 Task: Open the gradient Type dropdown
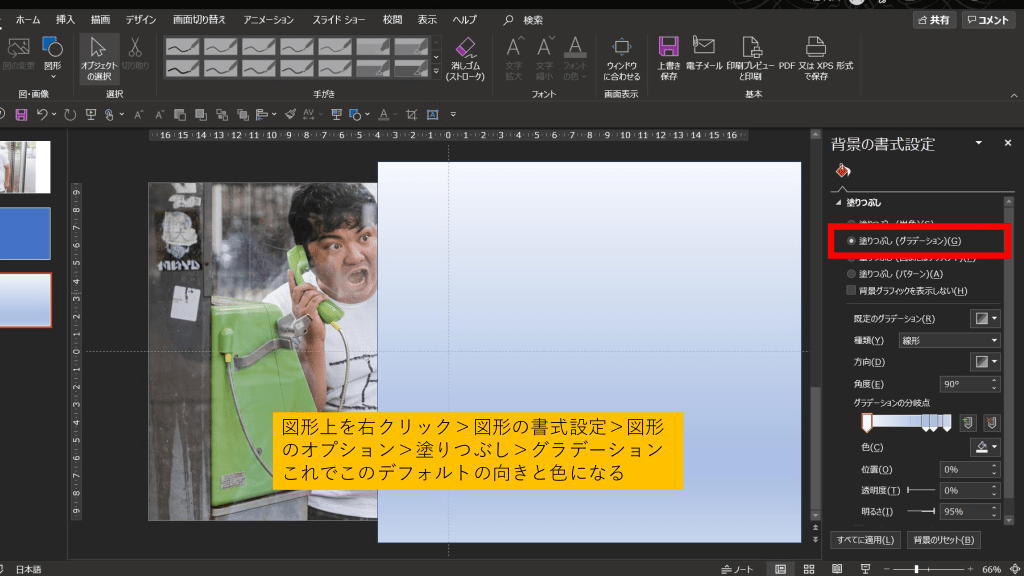[949, 340]
